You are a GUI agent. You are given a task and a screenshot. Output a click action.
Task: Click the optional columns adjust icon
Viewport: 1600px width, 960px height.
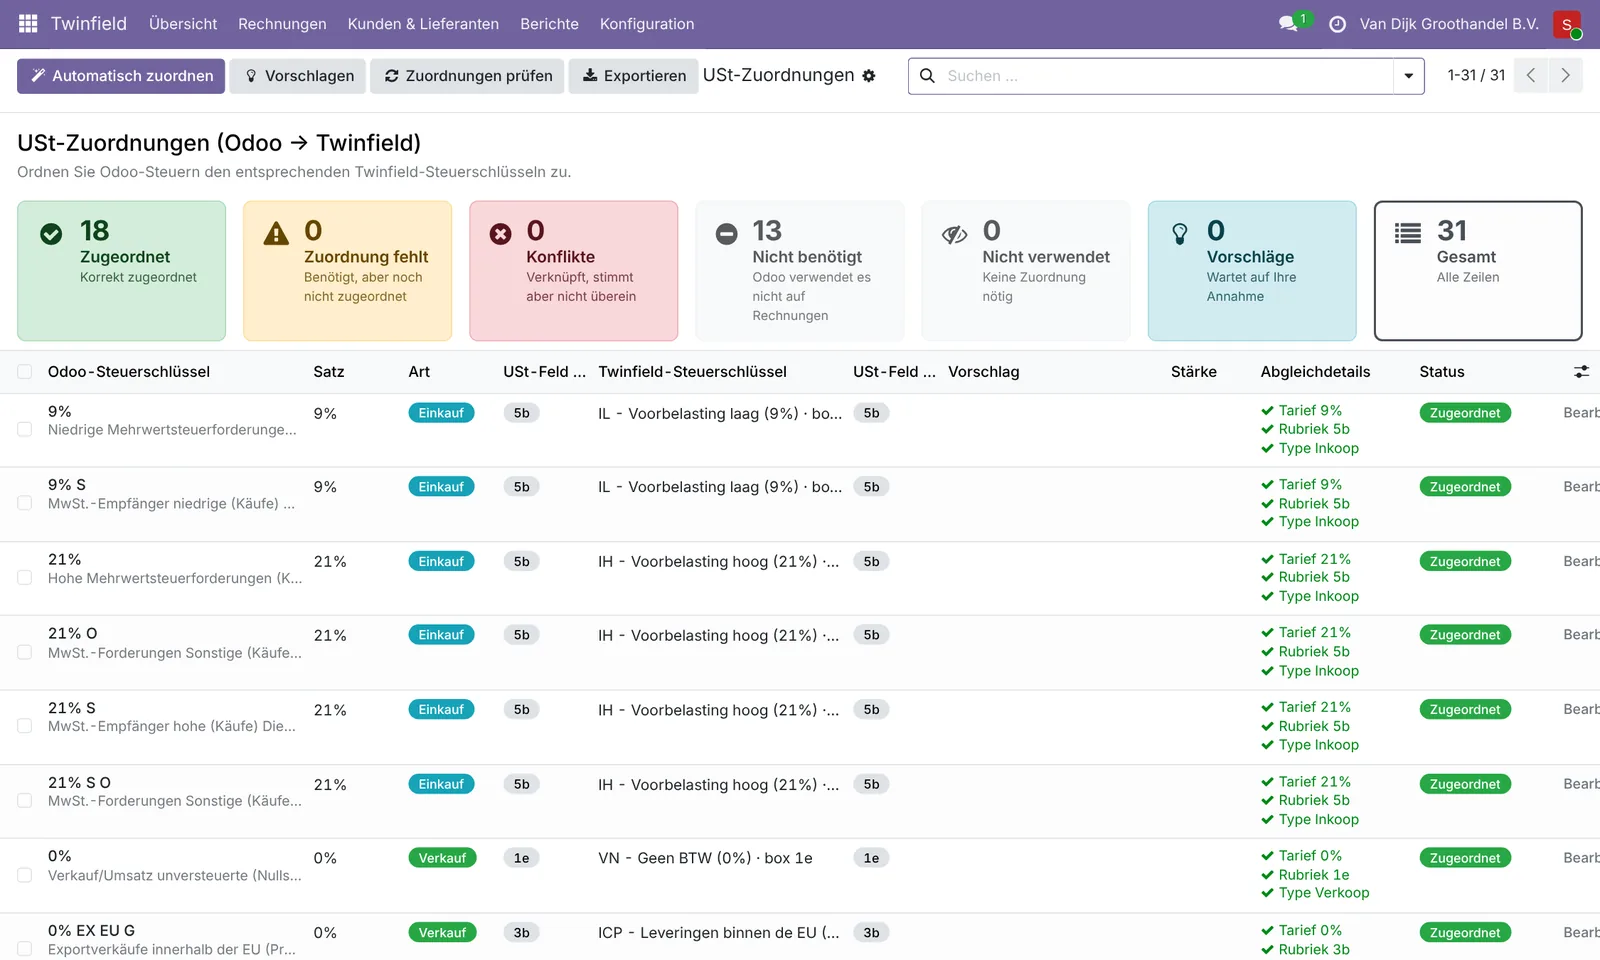pyautogui.click(x=1581, y=372)
